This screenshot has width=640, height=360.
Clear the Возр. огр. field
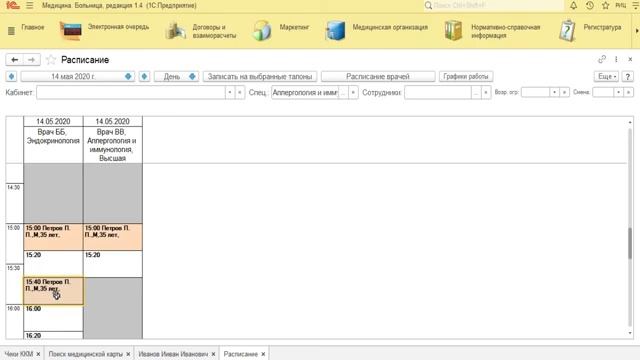[564, 93]
